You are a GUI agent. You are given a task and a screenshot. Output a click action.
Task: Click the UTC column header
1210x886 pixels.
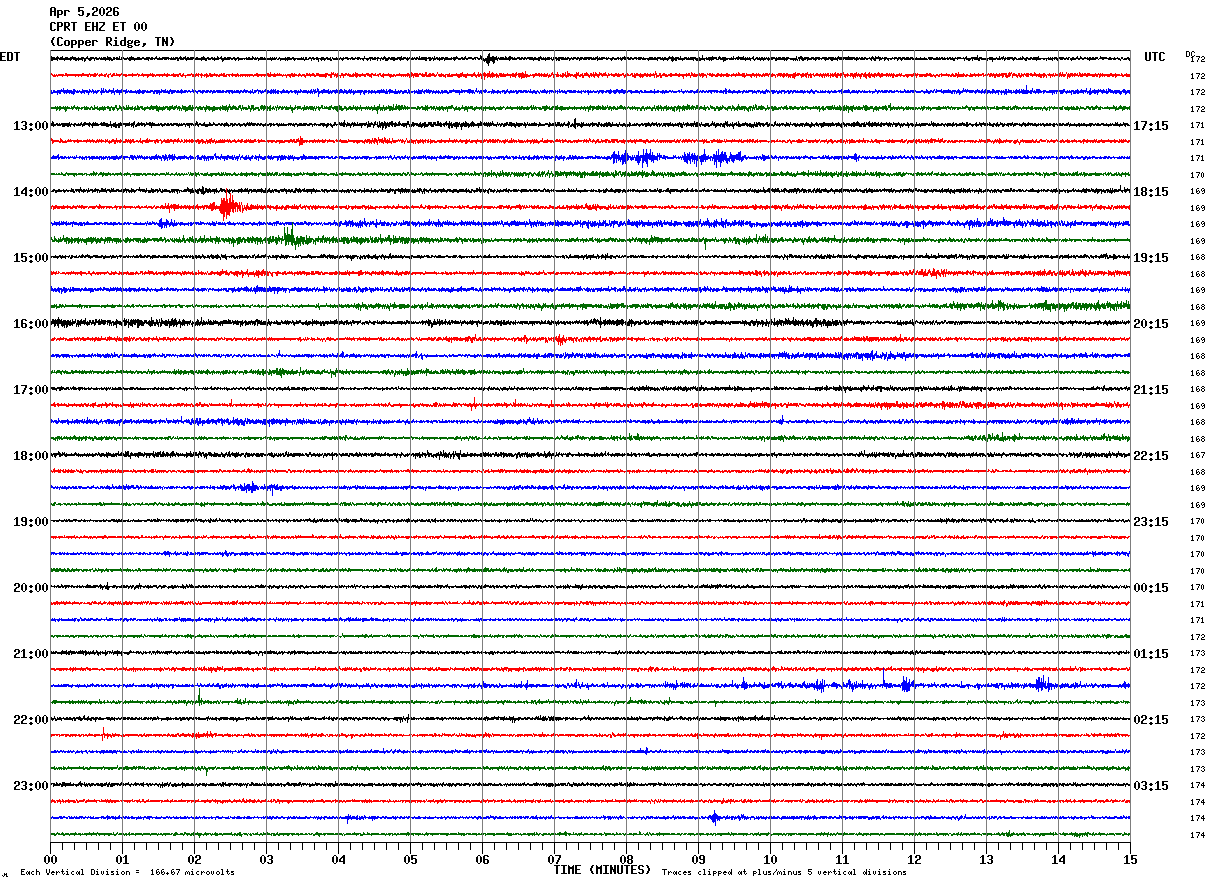click(x=1155, y=57)
